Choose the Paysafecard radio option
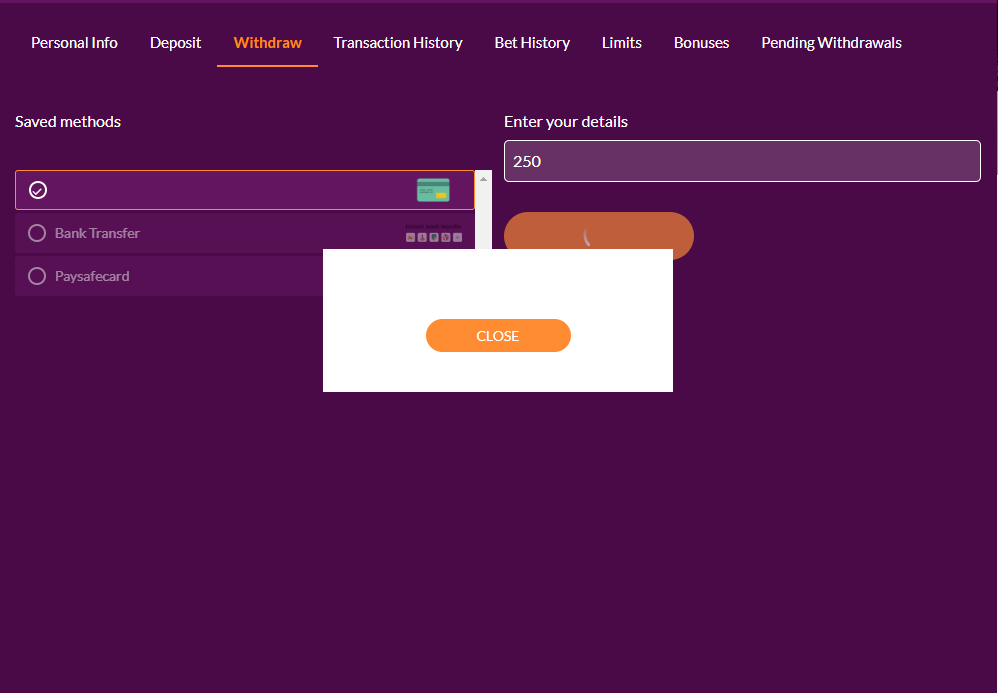This screenshot has height=693, width=998. click(x=37, y=276)
